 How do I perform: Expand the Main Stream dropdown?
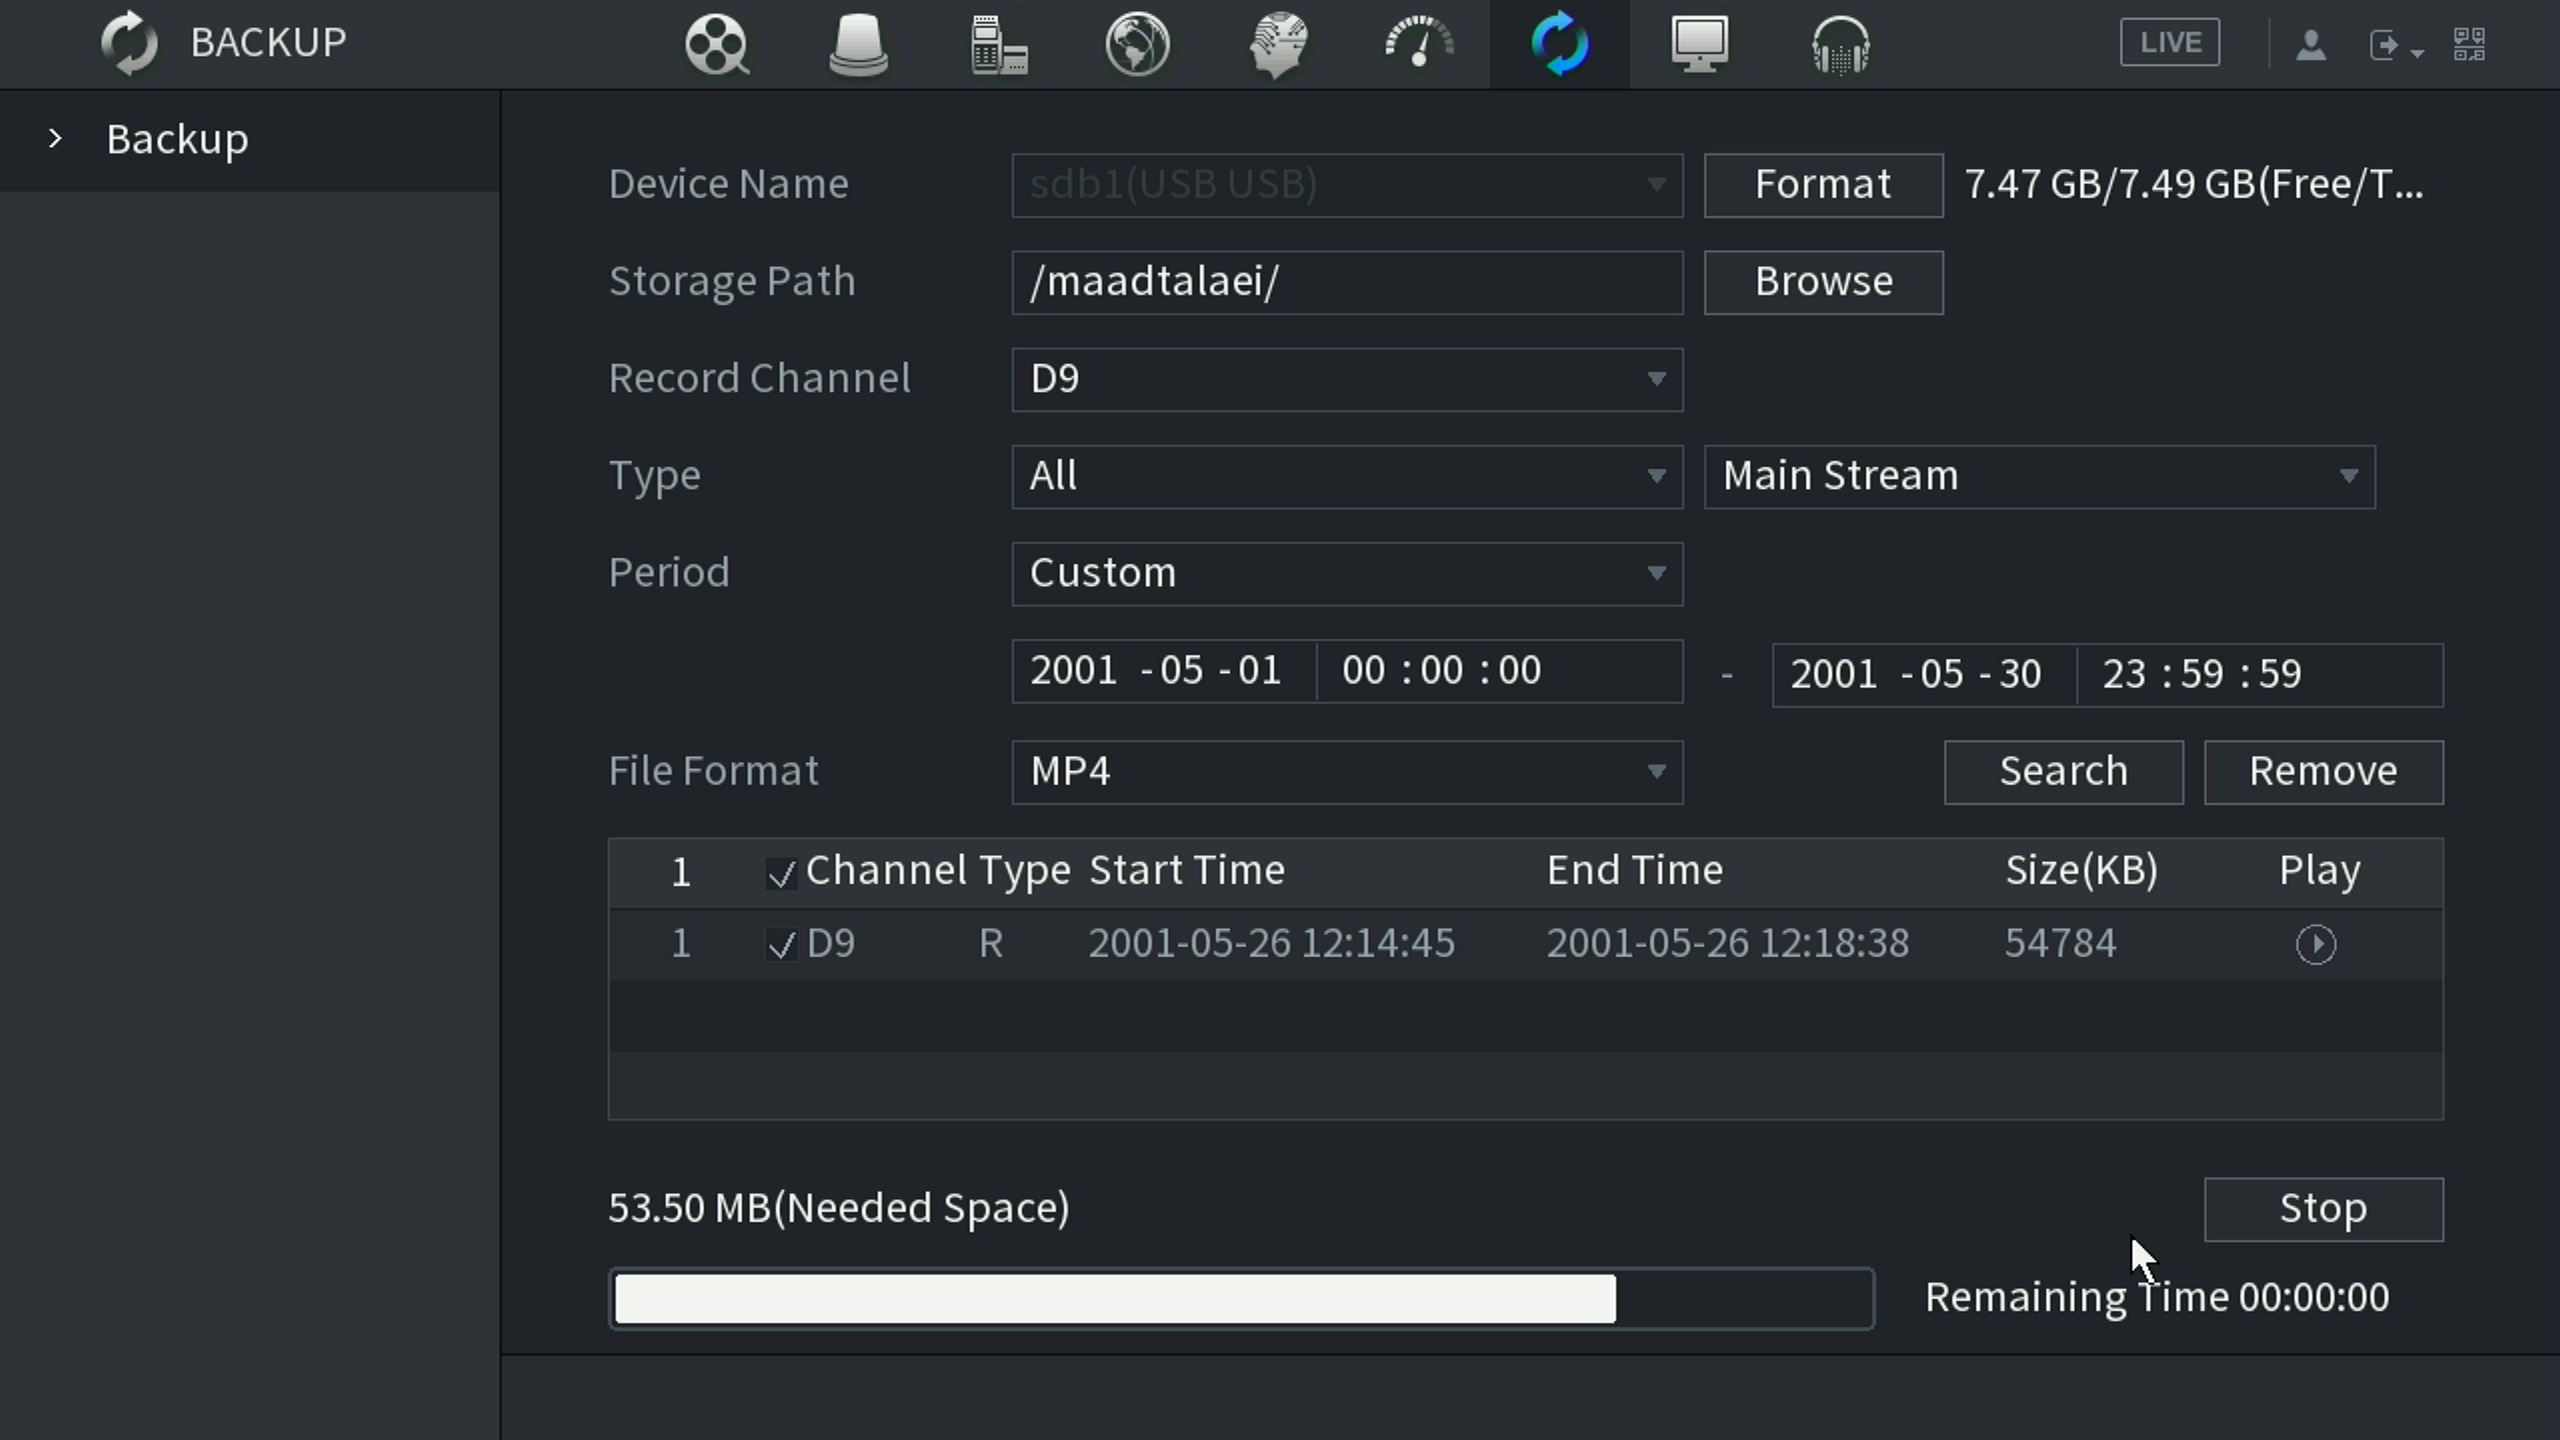[x=2038, y=477]
